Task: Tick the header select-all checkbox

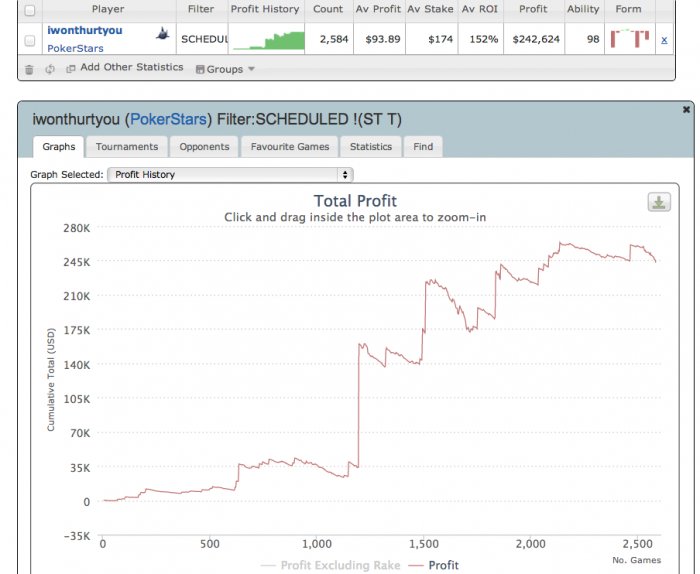Action: tap(29, 10)
